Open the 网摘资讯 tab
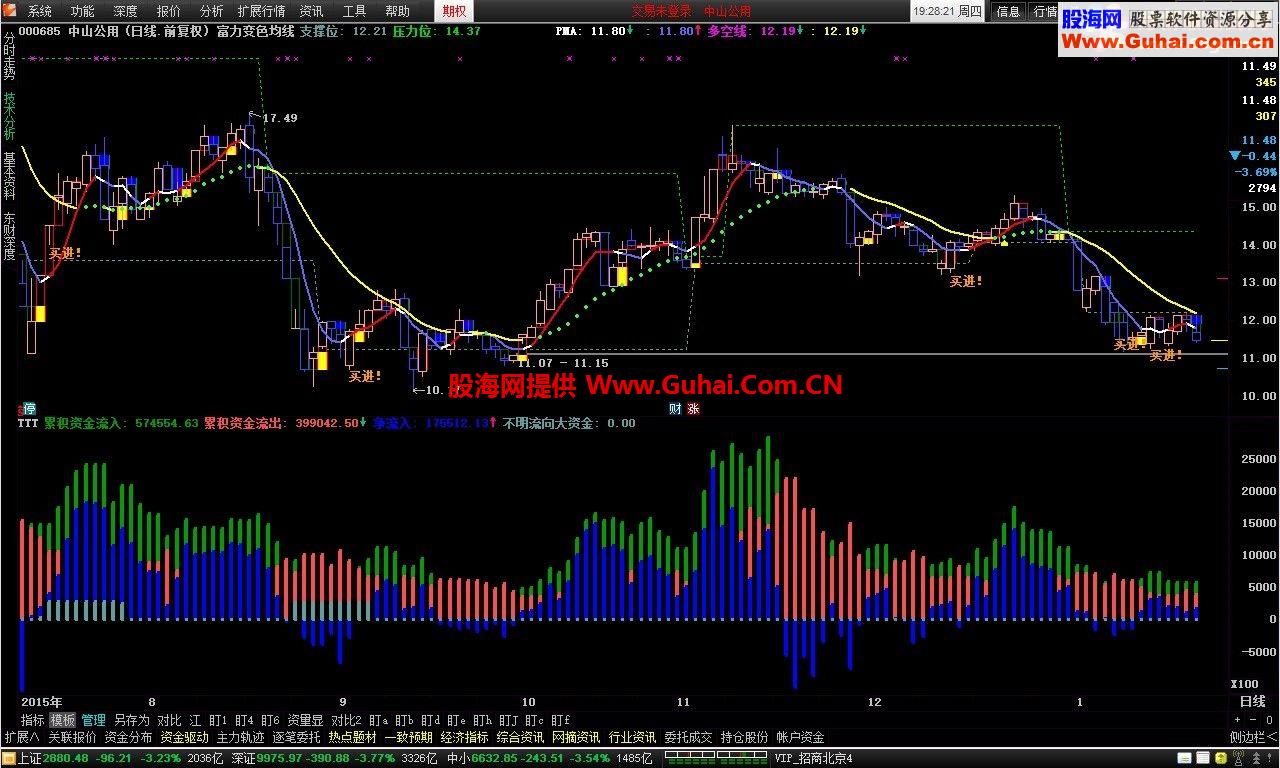 pyautogui.click(x=577, y=737)
